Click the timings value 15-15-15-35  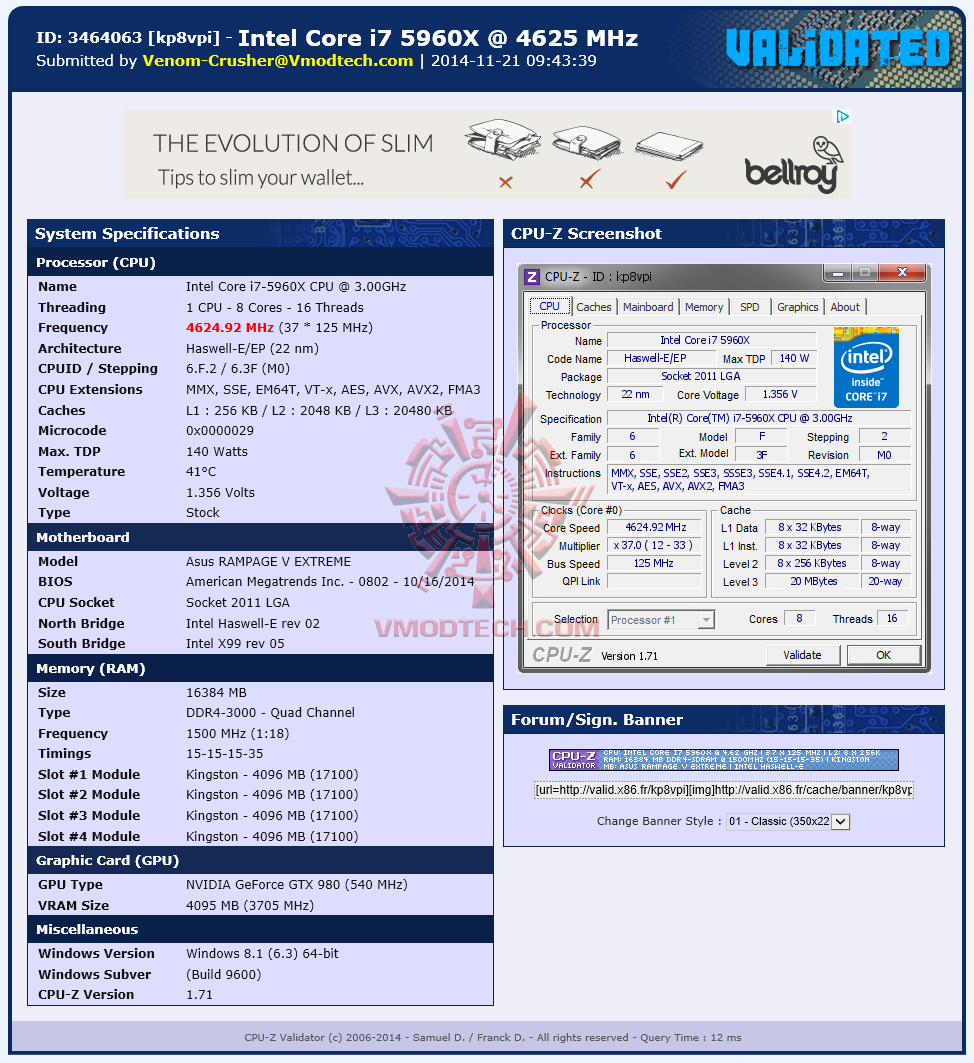click(224, 753)
